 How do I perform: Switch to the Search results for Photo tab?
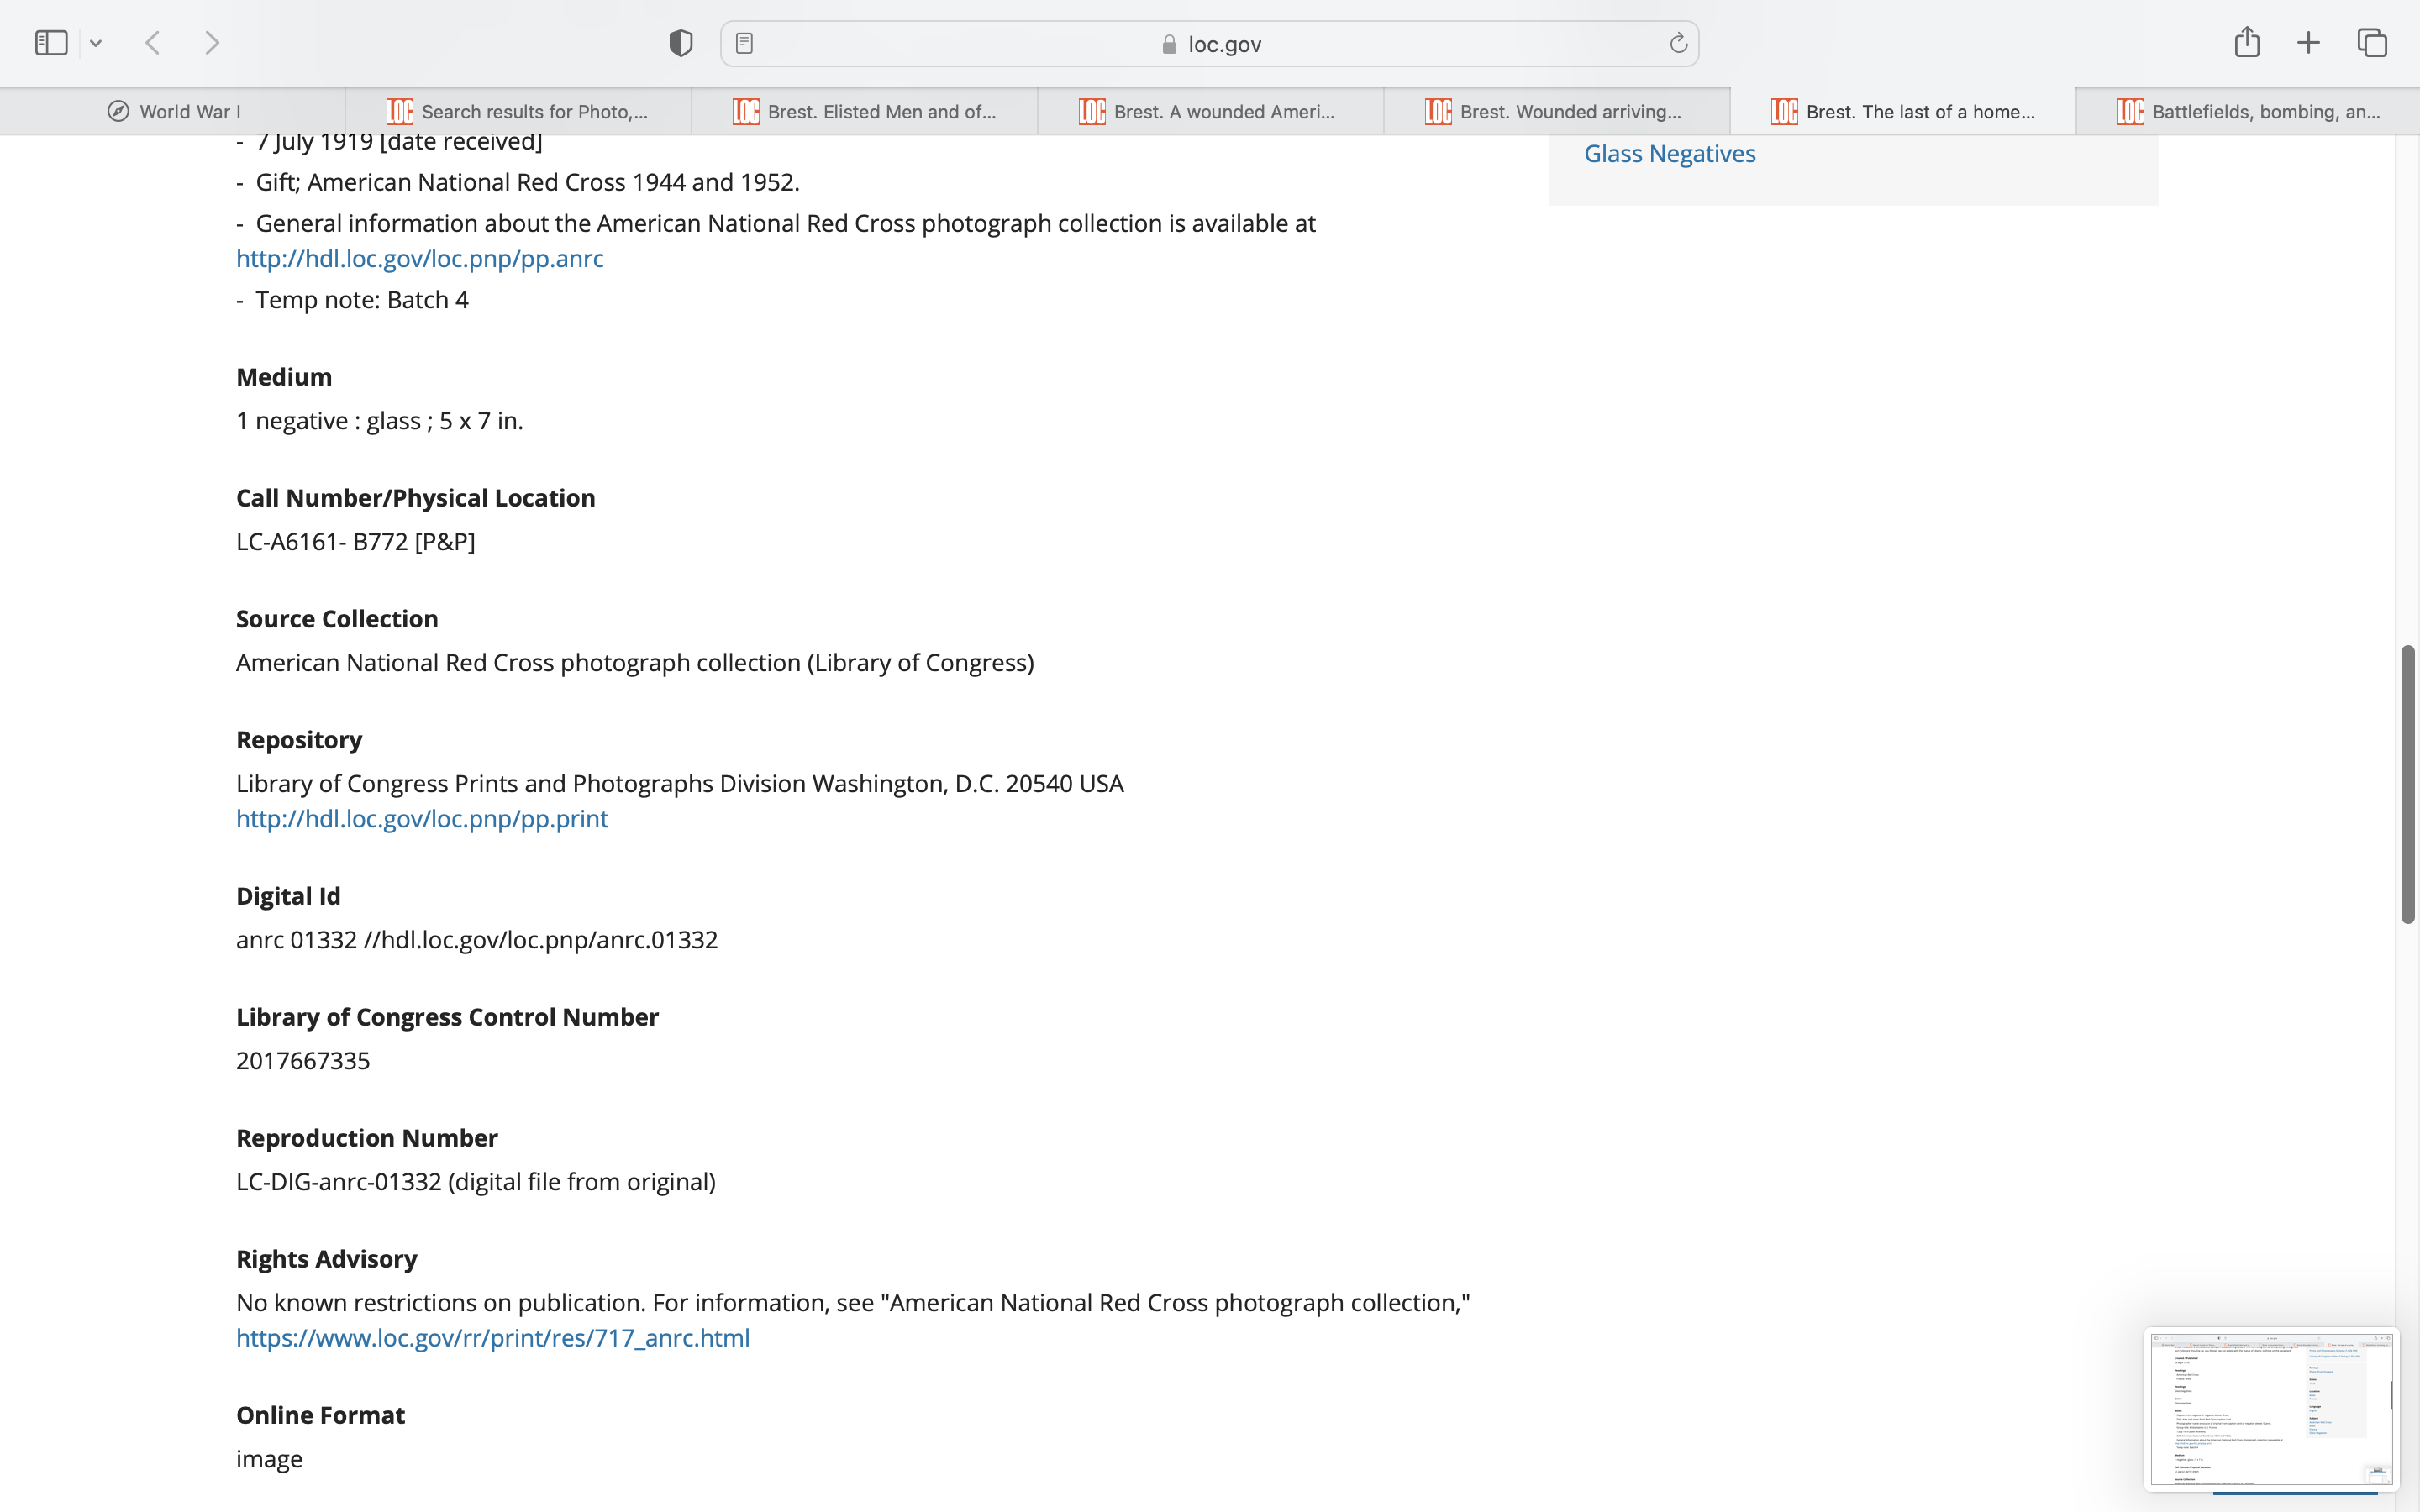518,112
